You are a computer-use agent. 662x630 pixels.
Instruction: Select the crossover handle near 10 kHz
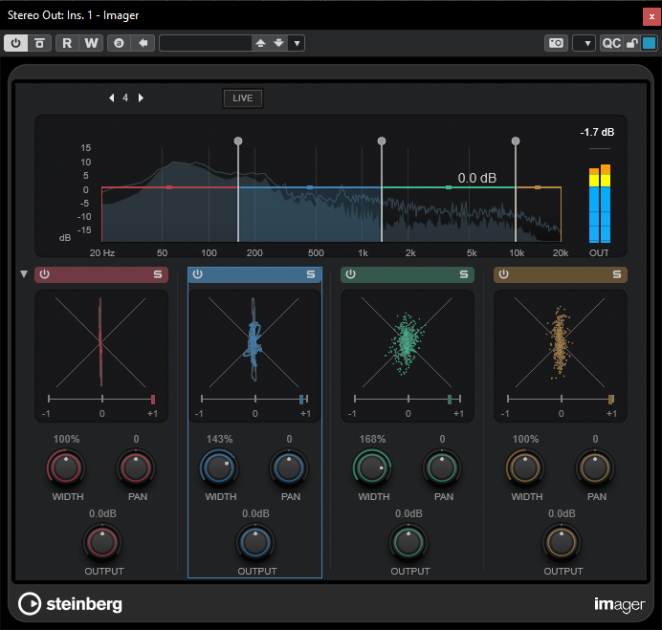(515, 141)
